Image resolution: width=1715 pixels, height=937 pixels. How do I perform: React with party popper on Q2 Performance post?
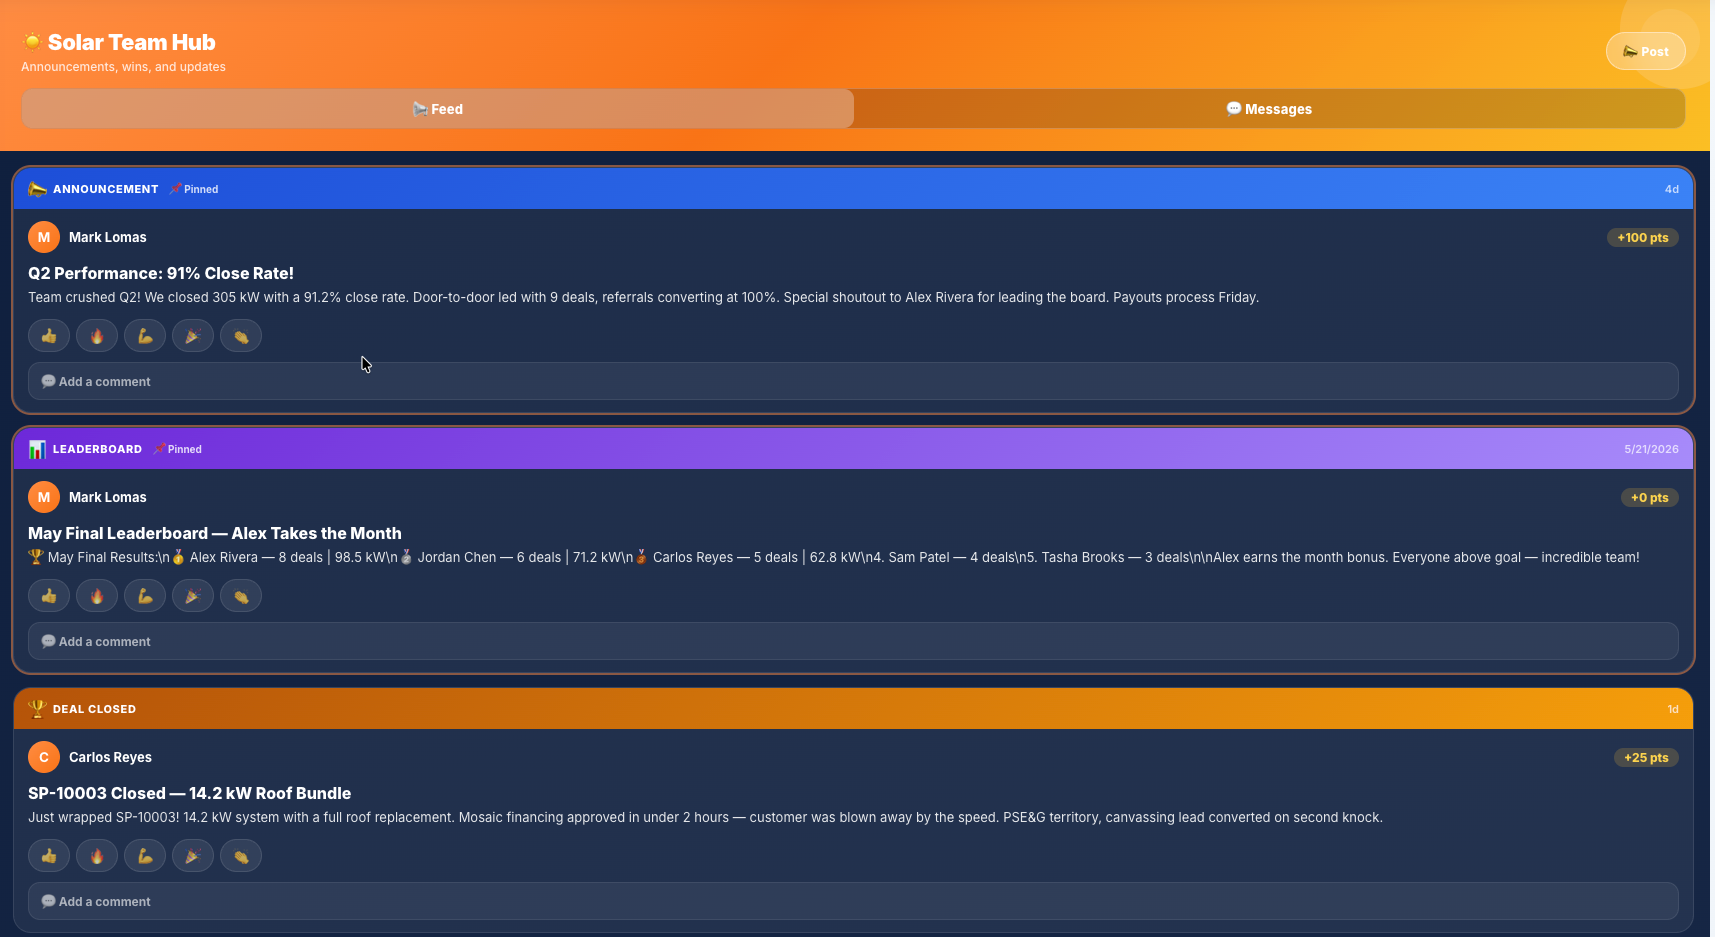(193, 336)
